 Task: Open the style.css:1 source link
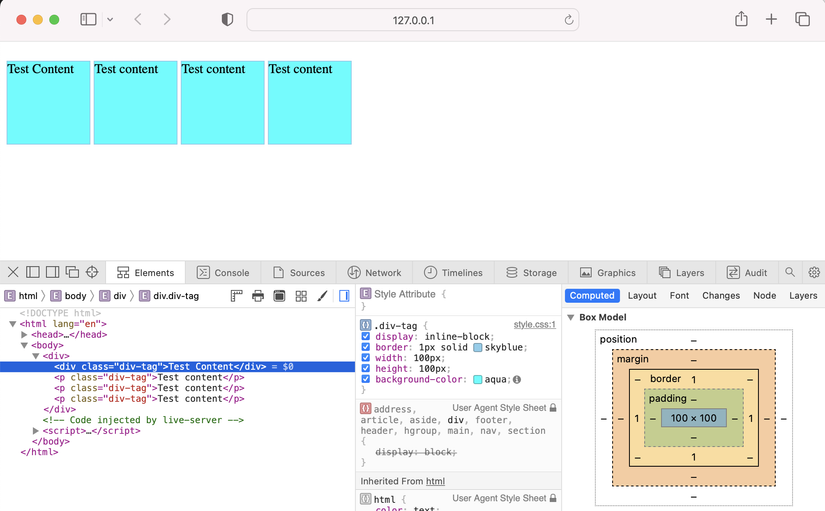[x=535, y=325]
